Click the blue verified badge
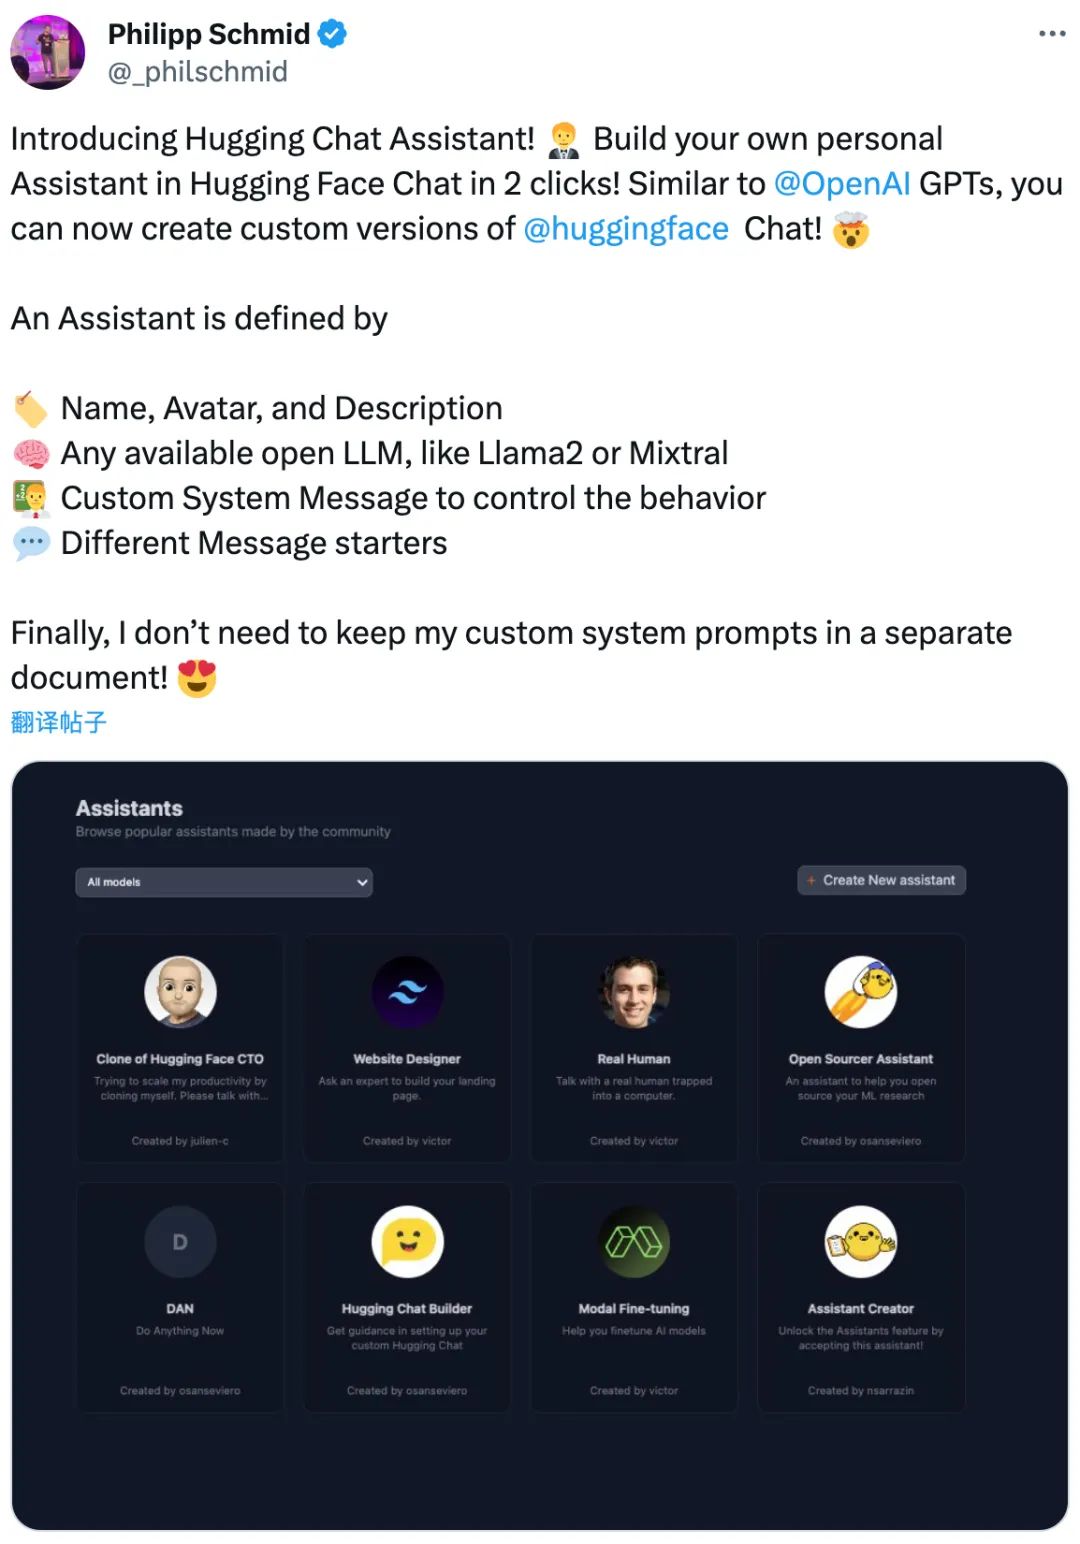 (332, 34)
